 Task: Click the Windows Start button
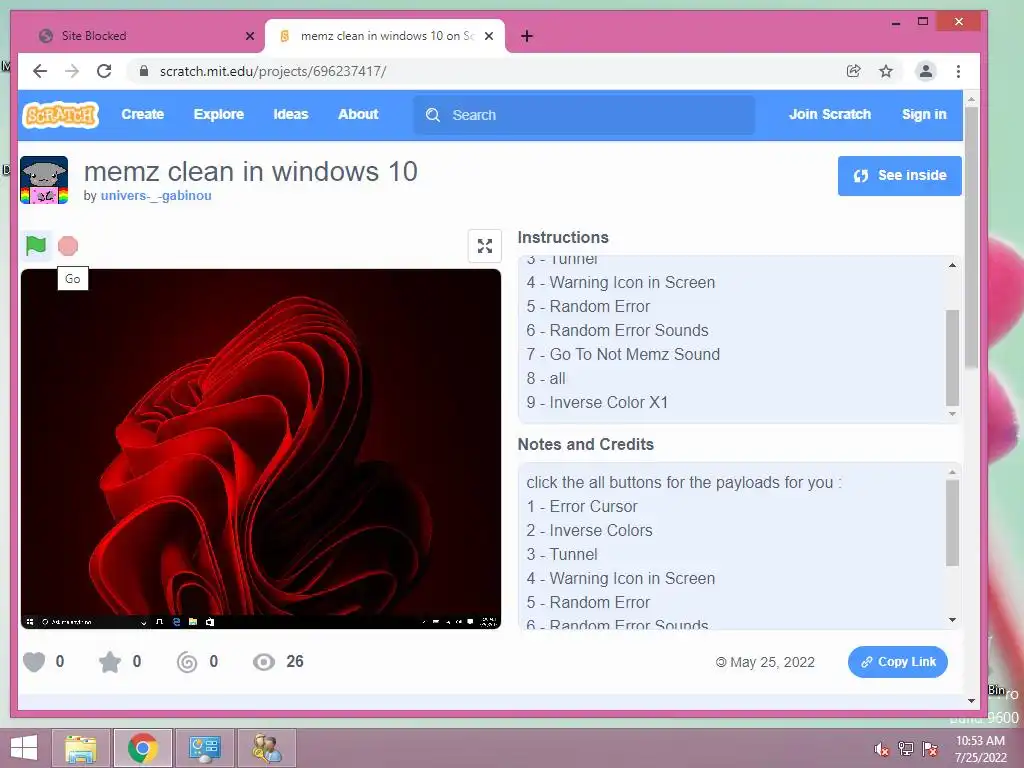point(24,748)
